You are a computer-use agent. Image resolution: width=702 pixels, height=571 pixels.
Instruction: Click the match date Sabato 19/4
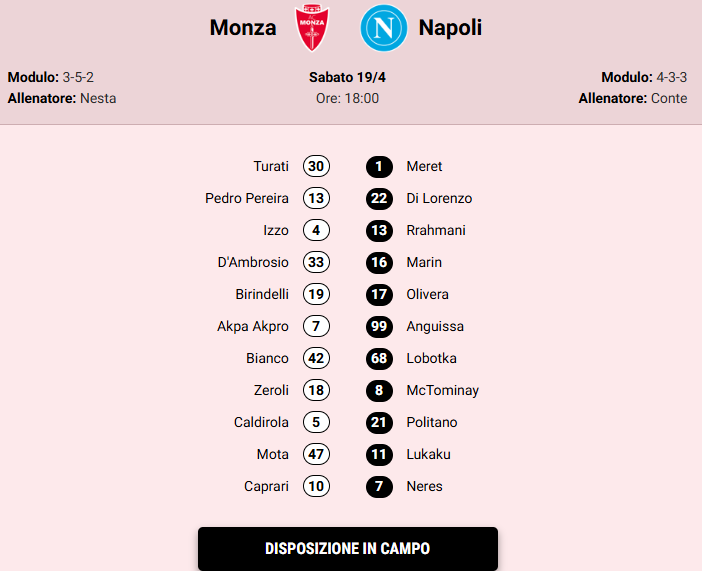click(x=347, y=77)
